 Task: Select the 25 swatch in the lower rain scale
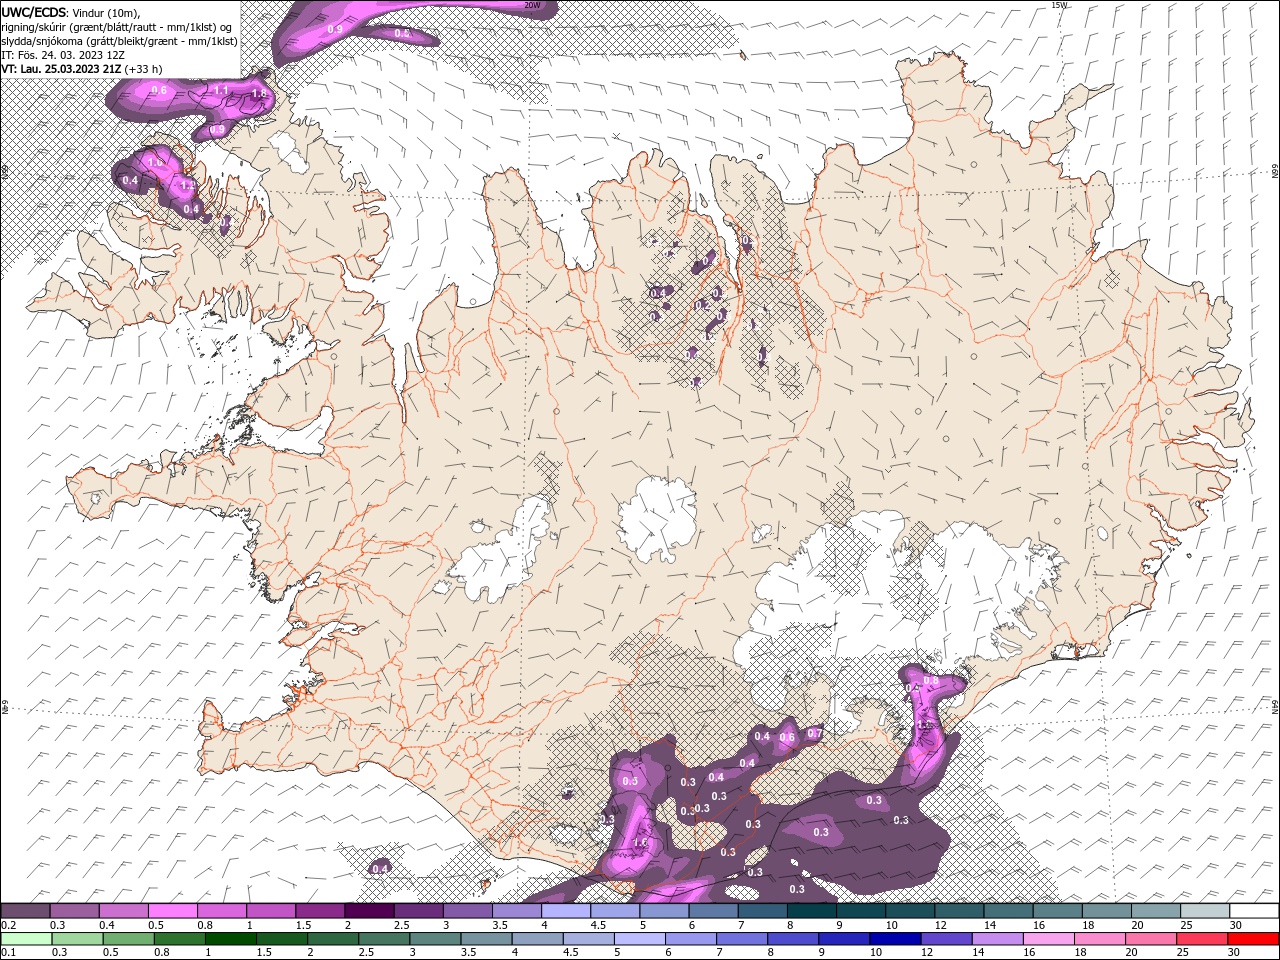click(x=1202, y=938)
